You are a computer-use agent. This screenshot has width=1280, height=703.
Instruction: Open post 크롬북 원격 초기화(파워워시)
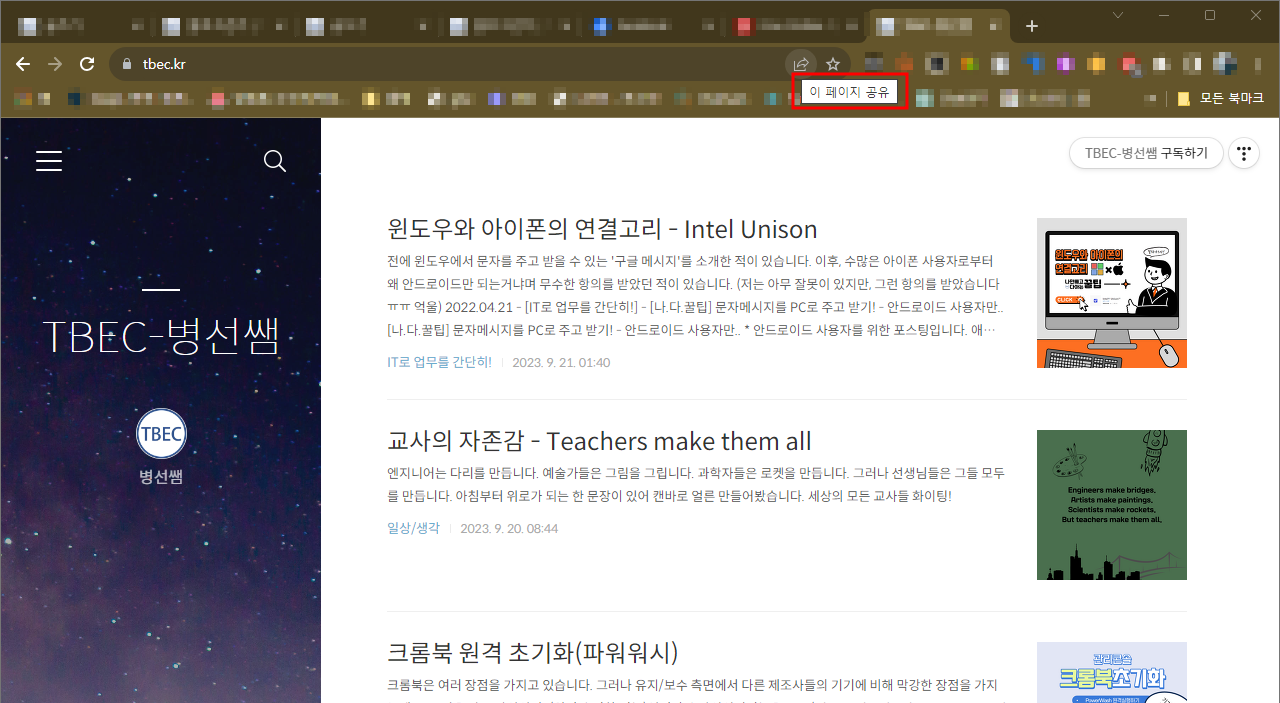tap(533, 653)
